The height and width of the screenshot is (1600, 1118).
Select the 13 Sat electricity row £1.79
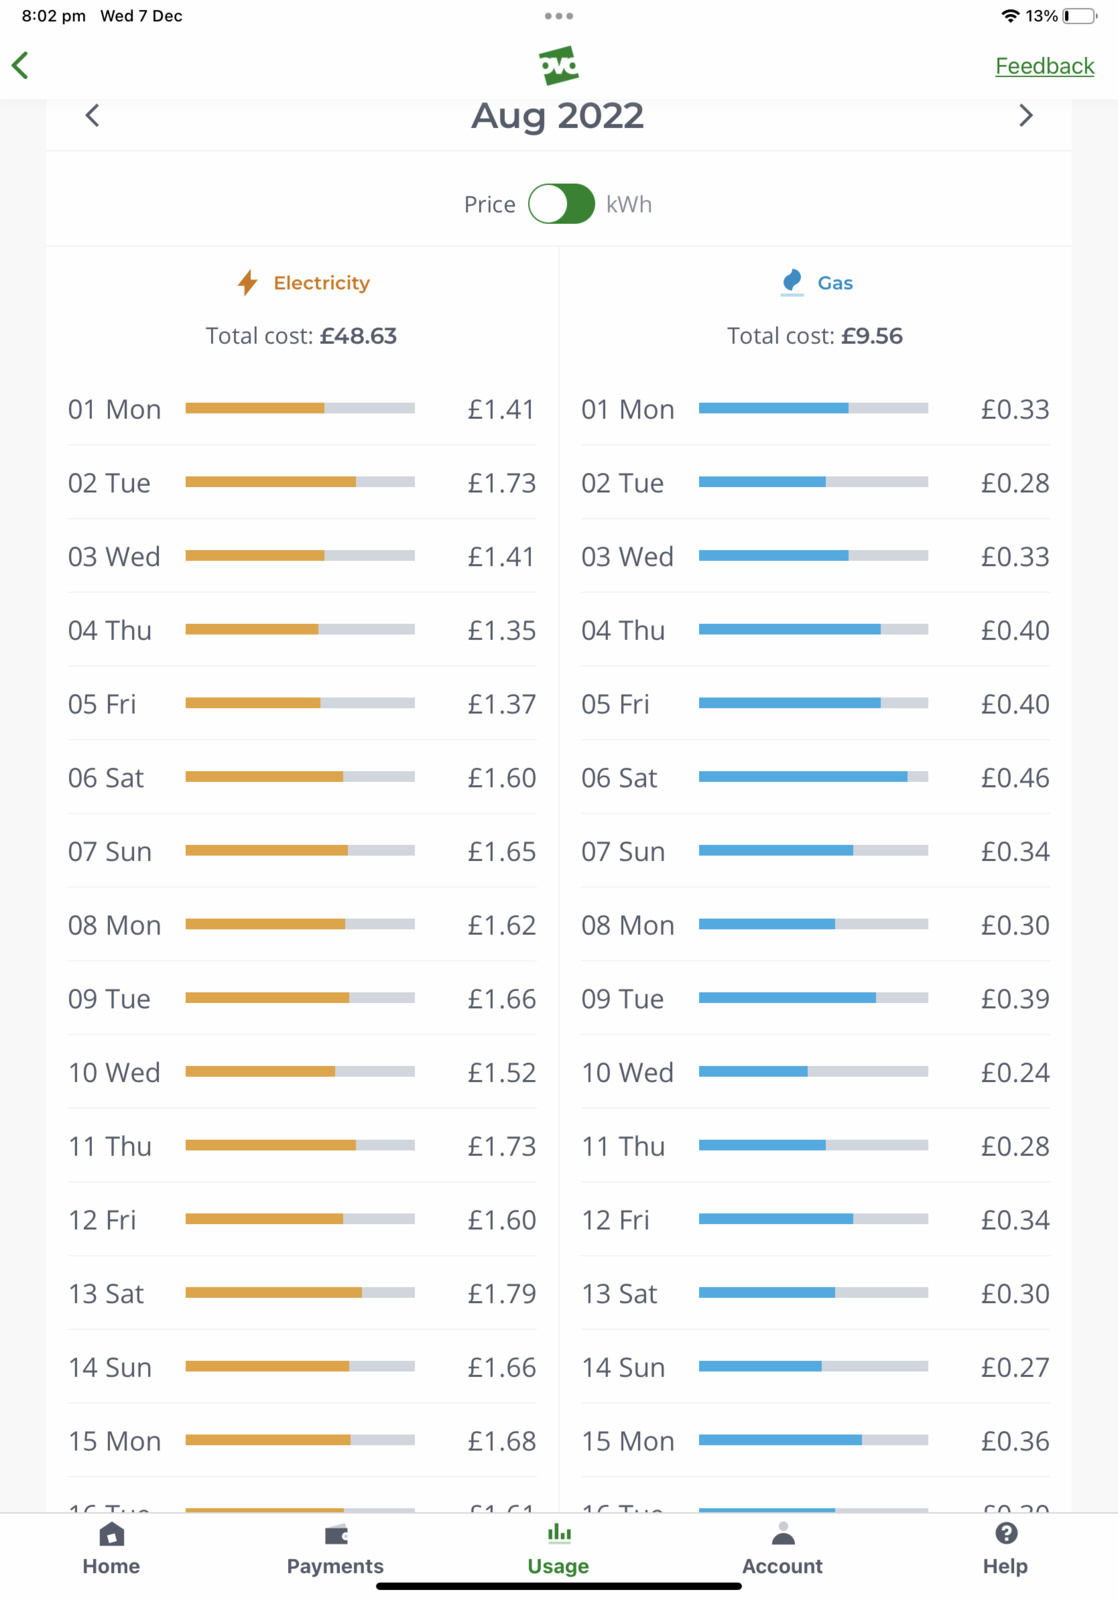pyautogui.click(x=301, y=1293)
